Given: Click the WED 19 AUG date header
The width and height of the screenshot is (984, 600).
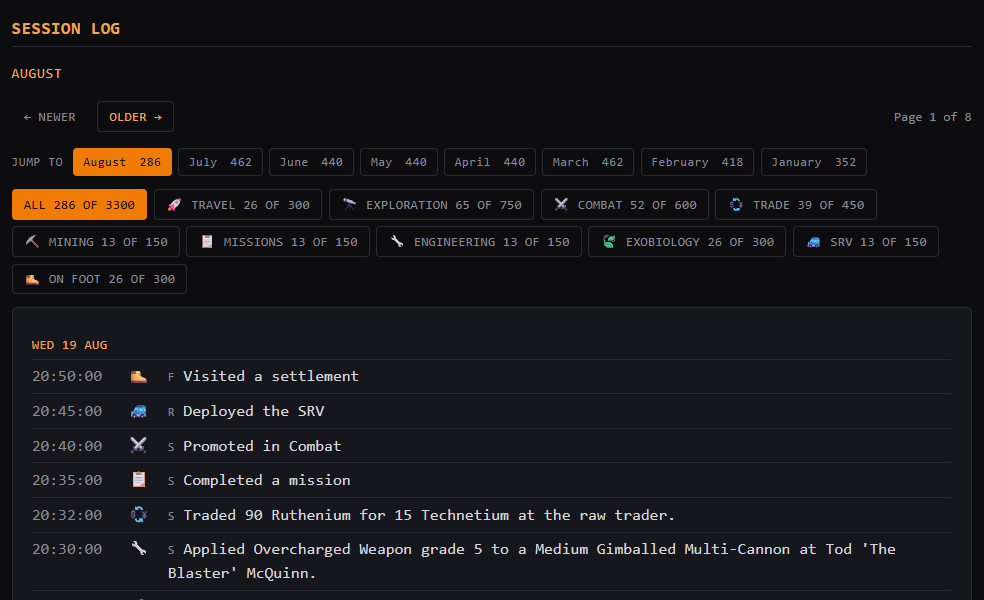Looking at the screenshot, I should point(70,345).
